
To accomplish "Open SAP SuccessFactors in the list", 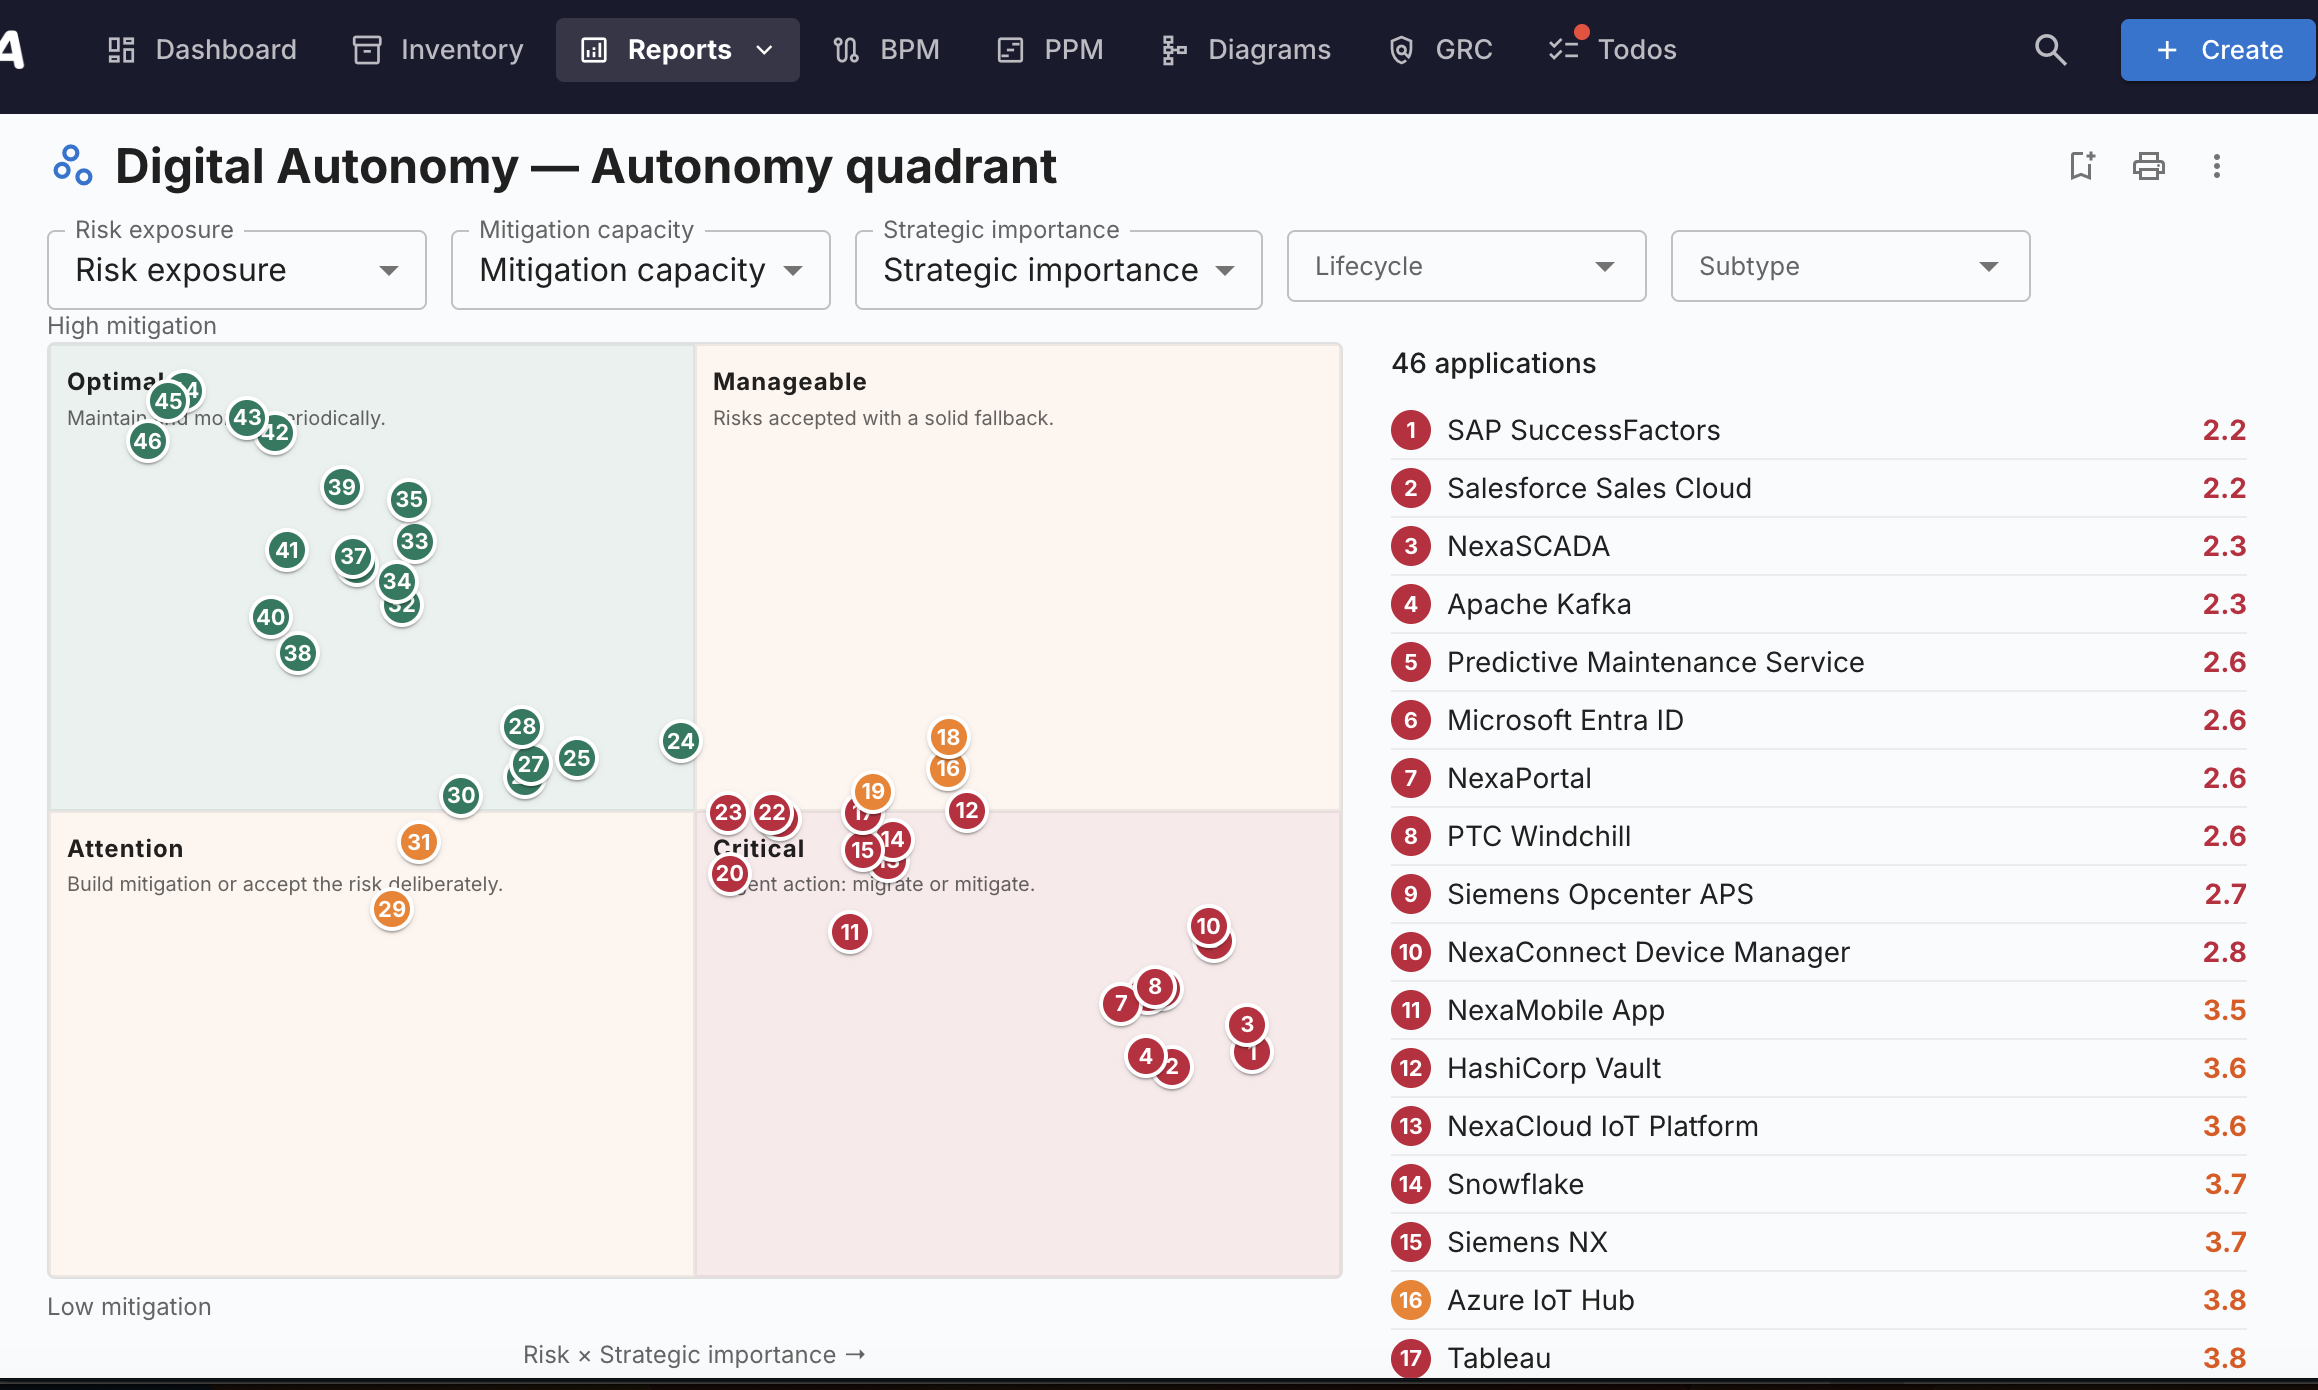I will point(1818,430).
